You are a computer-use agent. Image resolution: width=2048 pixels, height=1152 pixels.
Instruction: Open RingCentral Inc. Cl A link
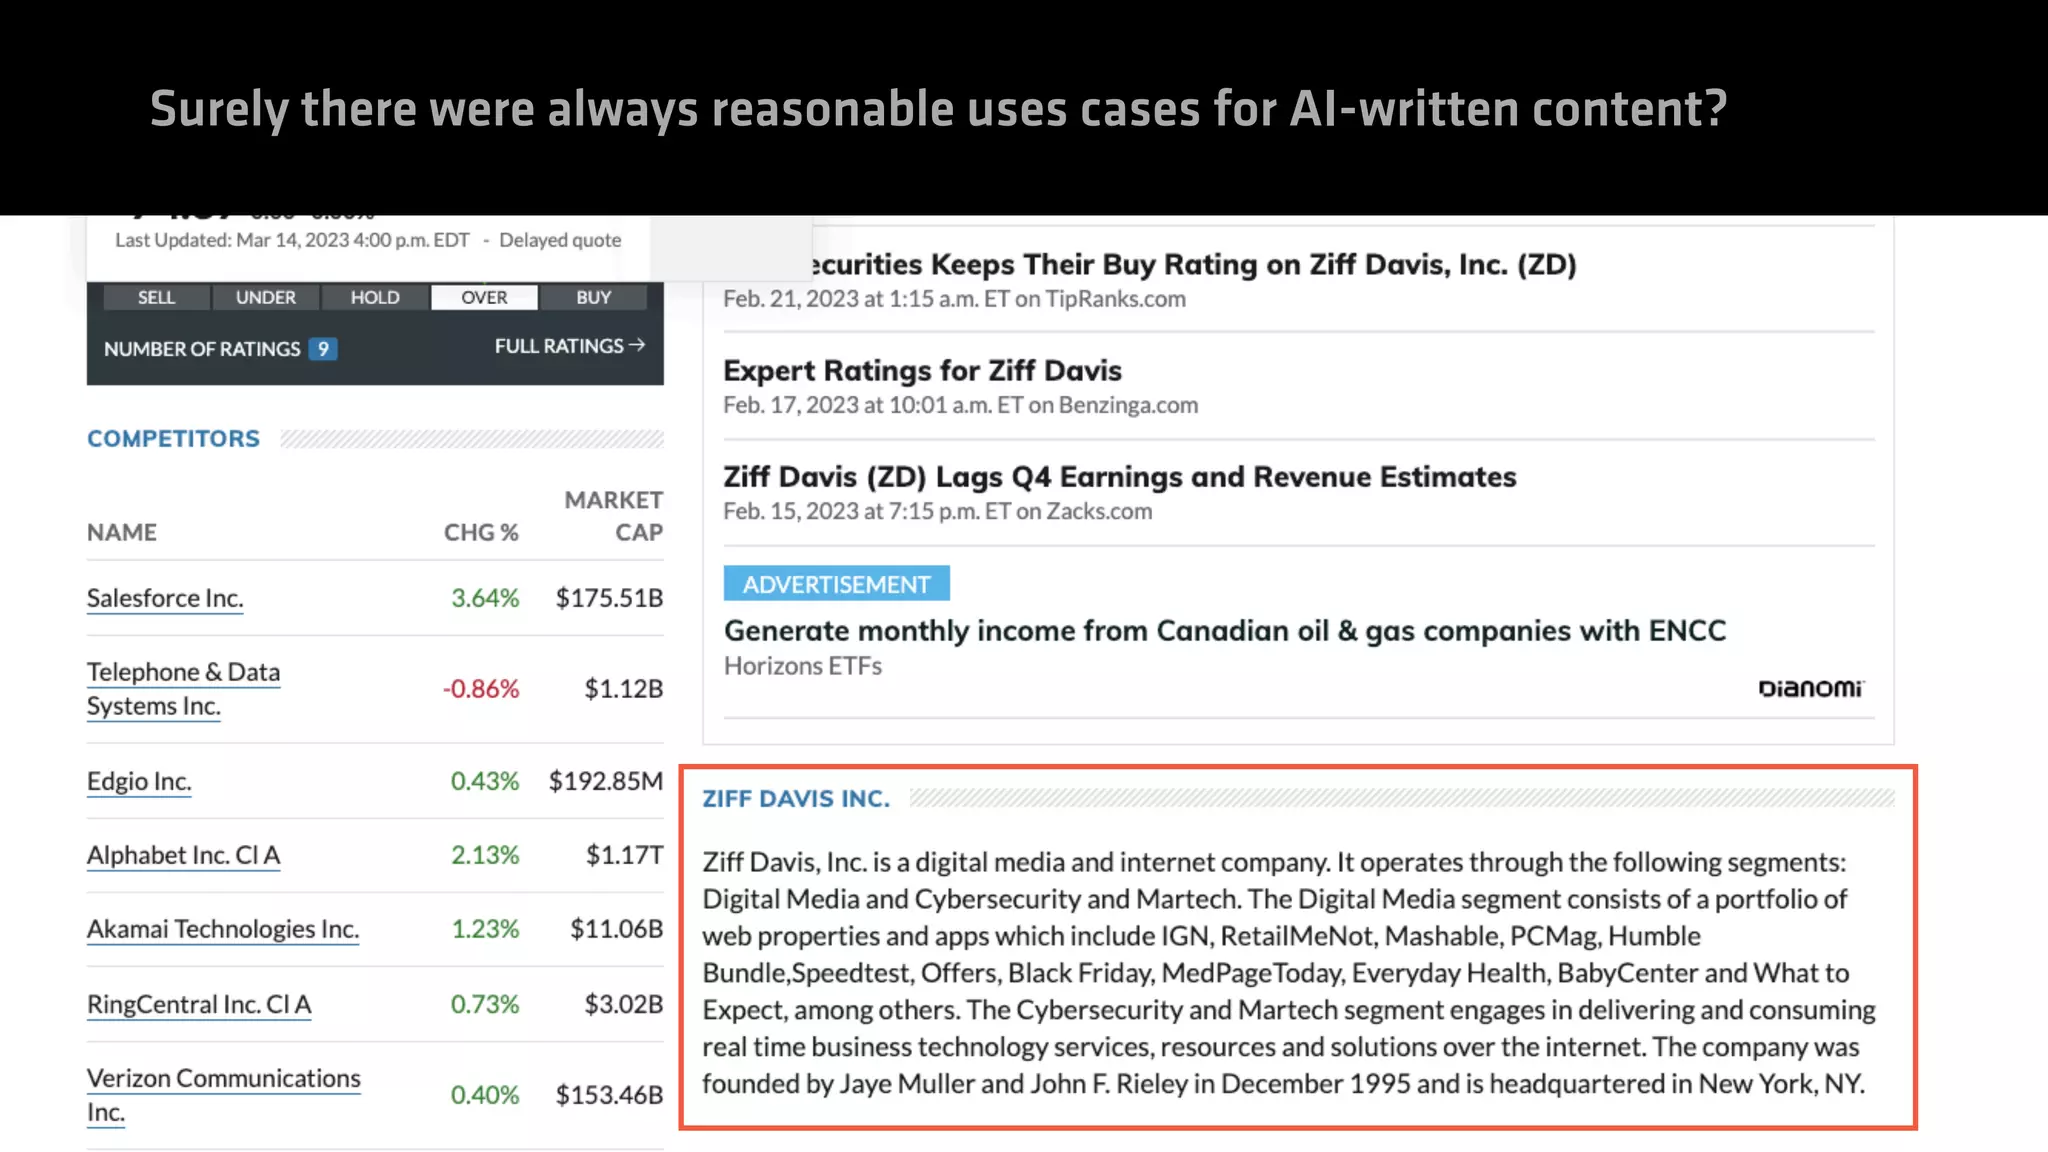pos(199,1004)
